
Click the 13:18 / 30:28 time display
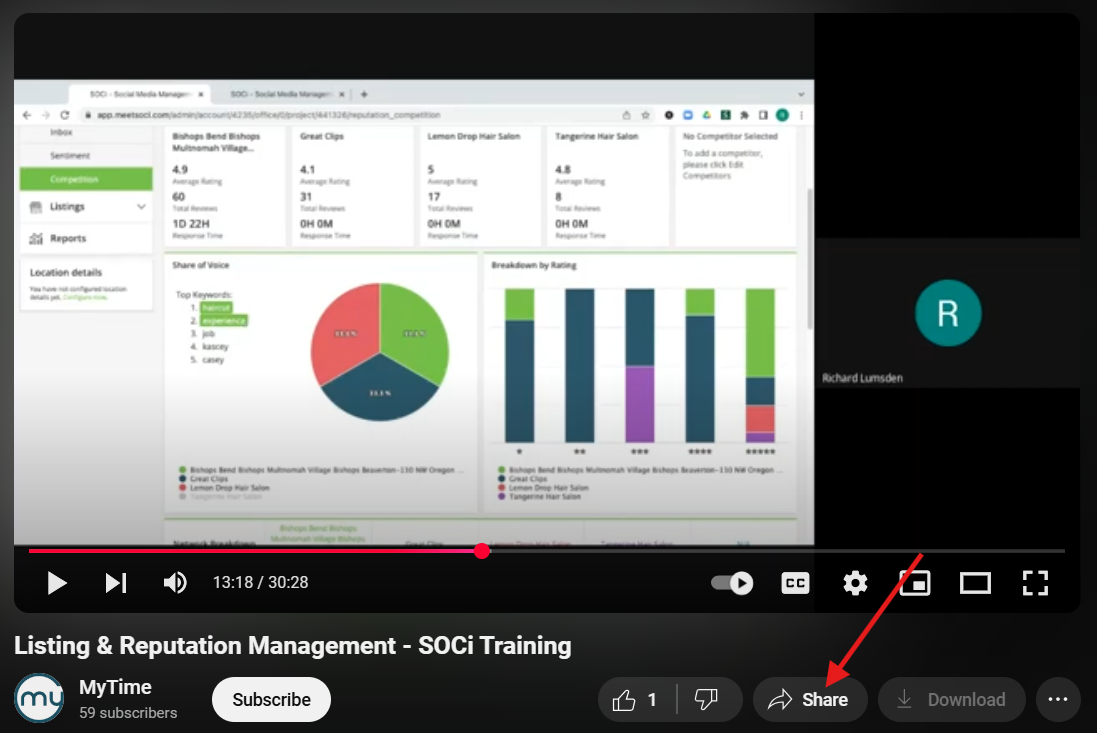point(260,583)
